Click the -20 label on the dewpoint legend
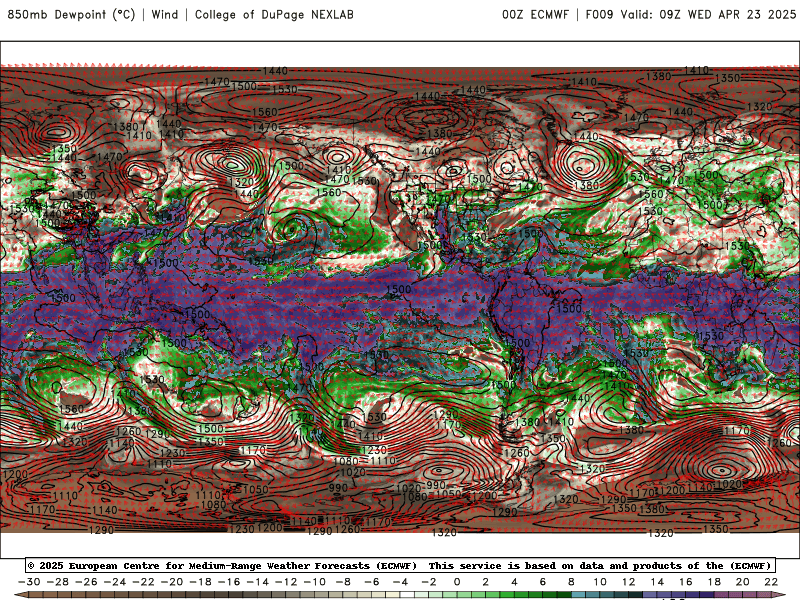Image resolution: width=800 pixels, height=600 pixels. tap(172, 582)
